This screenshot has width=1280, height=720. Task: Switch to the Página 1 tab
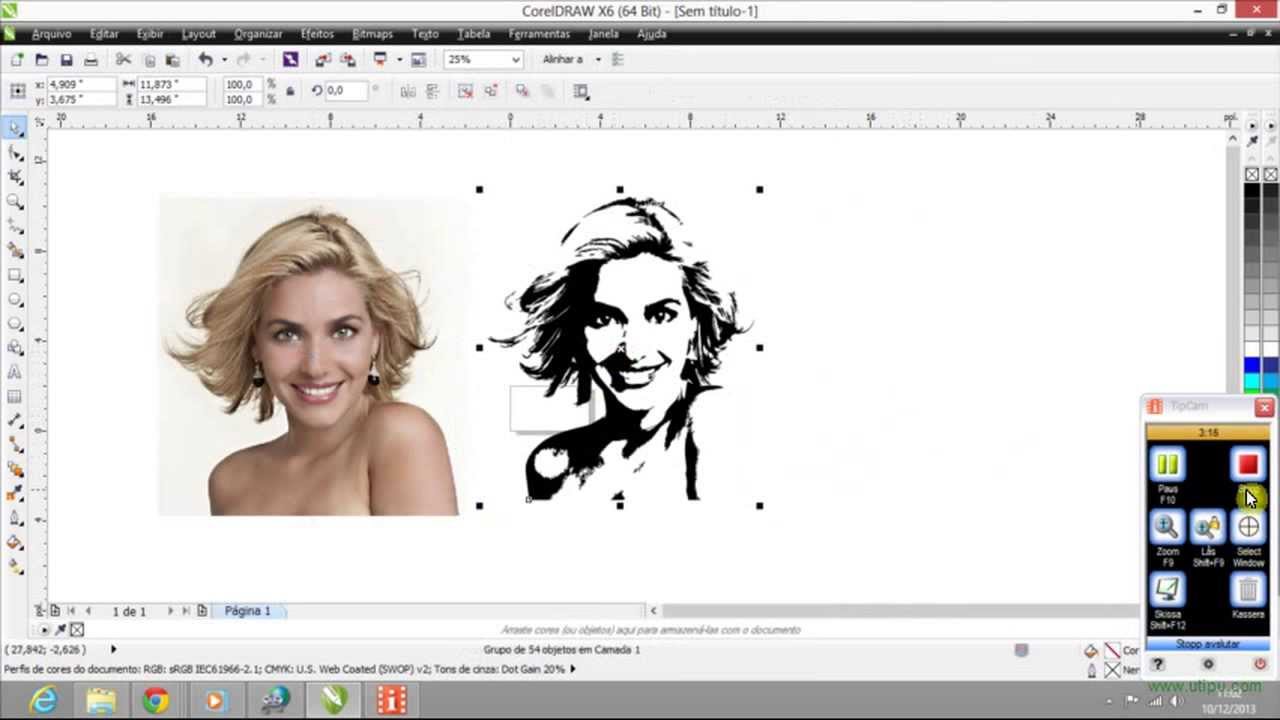point(247,611)
